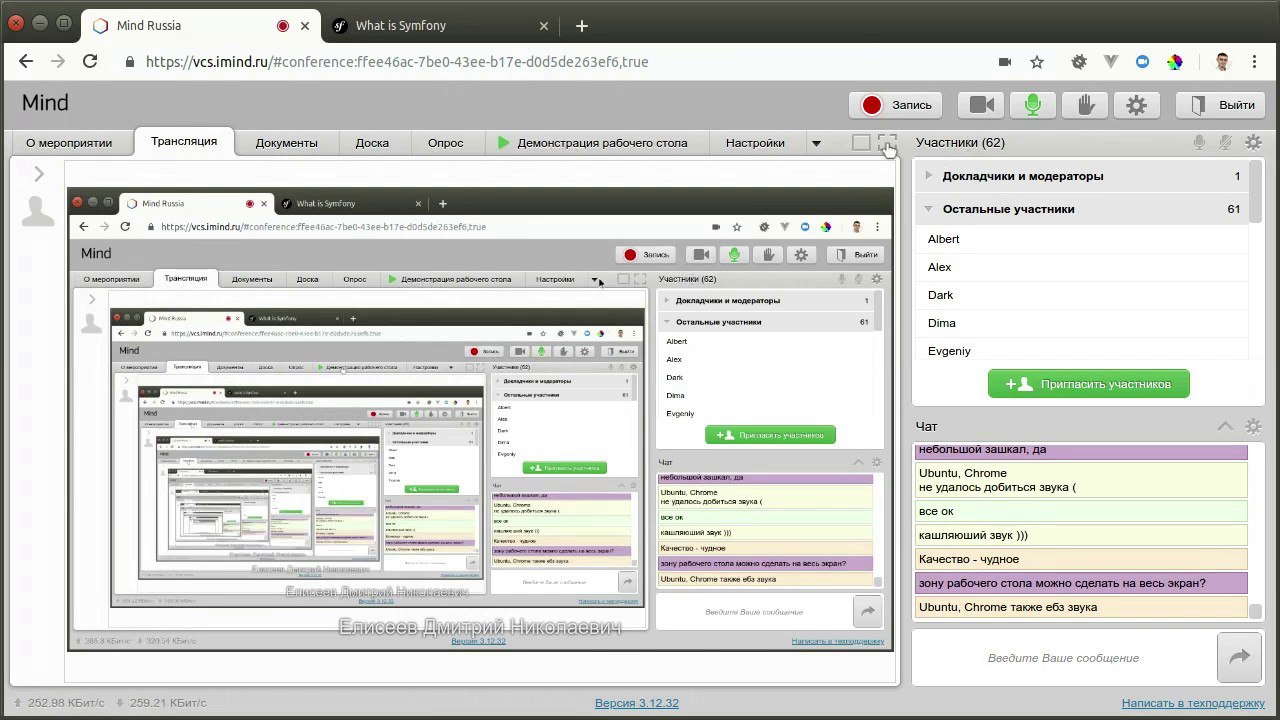The width and height of the screenshot is (1280, 720).
Task: Open a new browser tab with plus
Action: [x=582, y=26]
